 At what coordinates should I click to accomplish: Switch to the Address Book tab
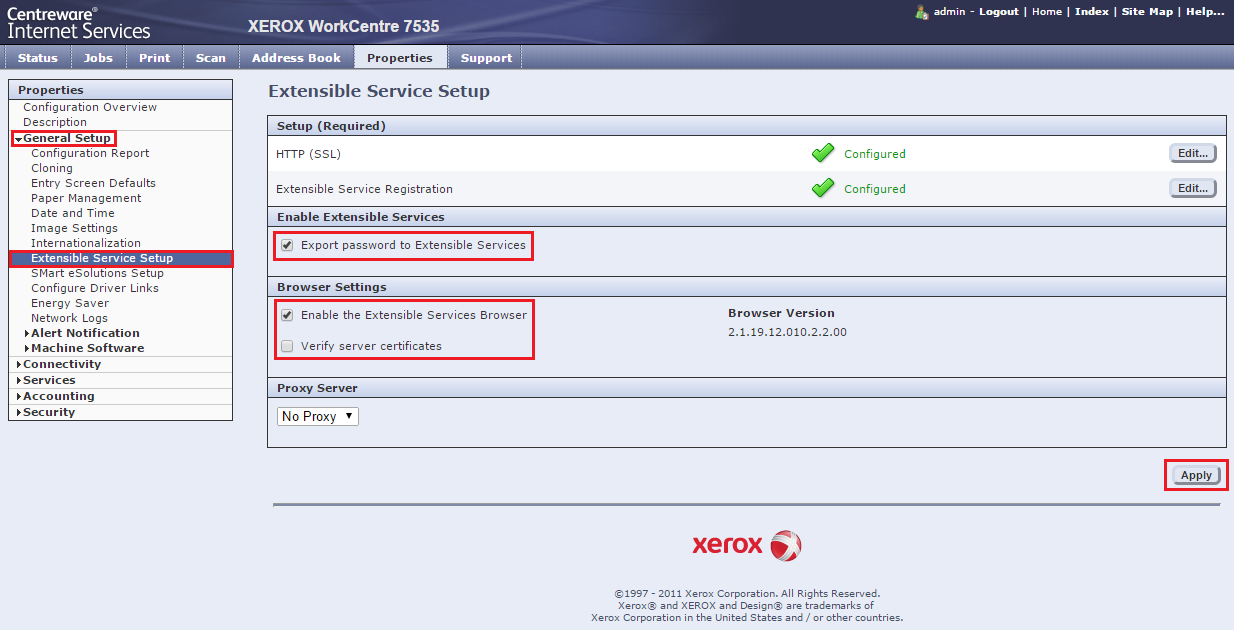296,58
